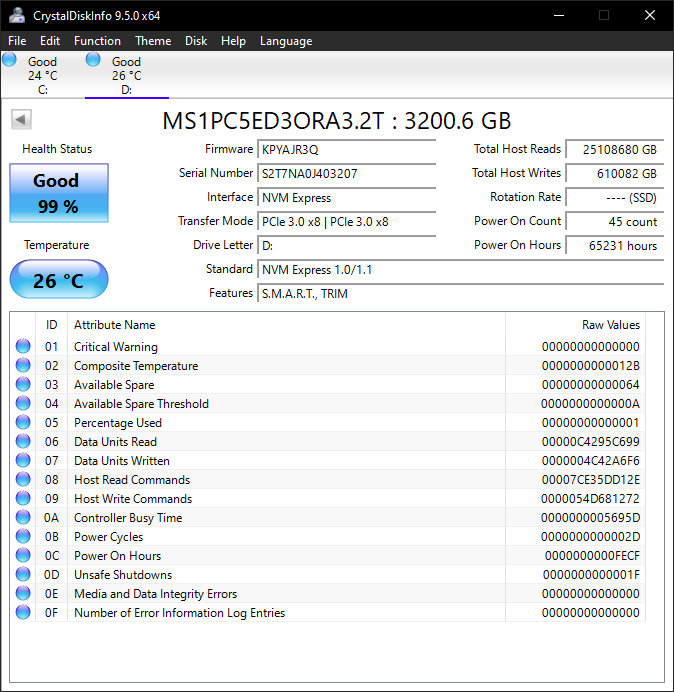Screen dimensions: 674x692
Task: Click the Serial Number field
Action: tap(347, 173)
